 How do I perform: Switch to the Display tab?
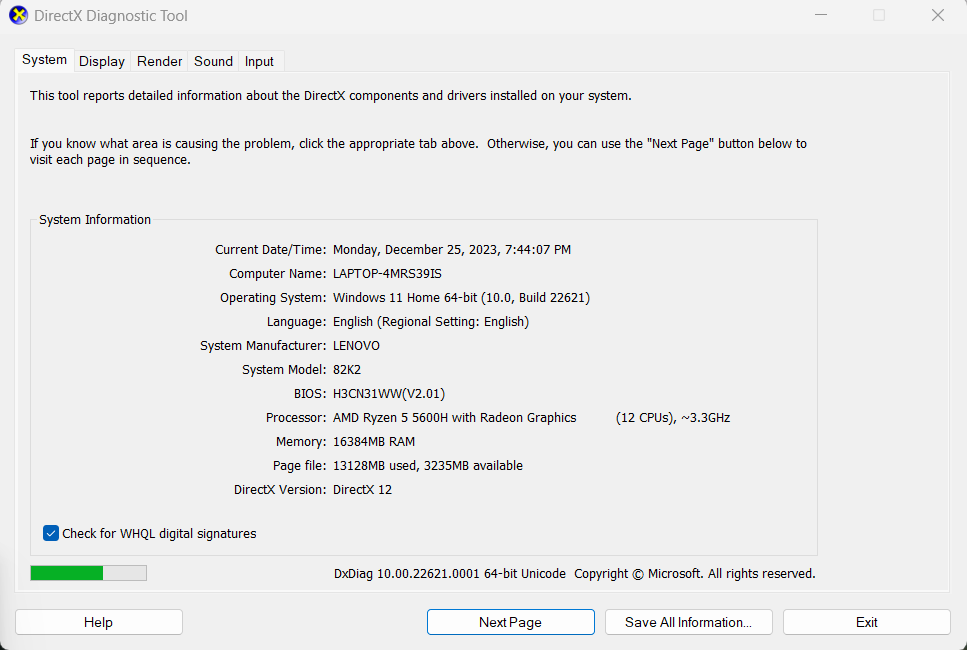102,61
